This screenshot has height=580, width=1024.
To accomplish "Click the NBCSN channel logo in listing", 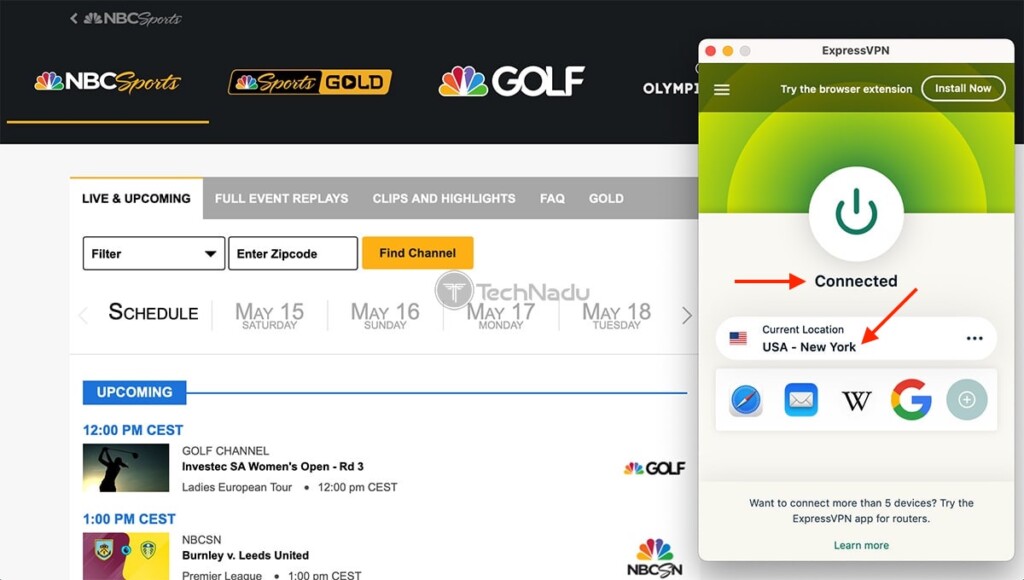I will [655, 558].
